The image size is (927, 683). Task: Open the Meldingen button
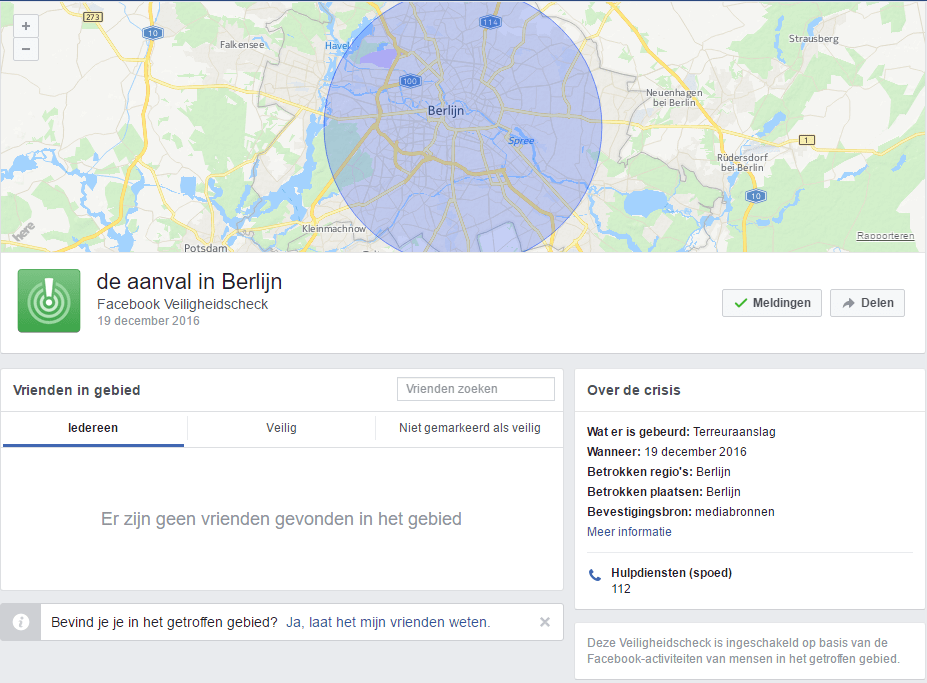tap(772, 303)
